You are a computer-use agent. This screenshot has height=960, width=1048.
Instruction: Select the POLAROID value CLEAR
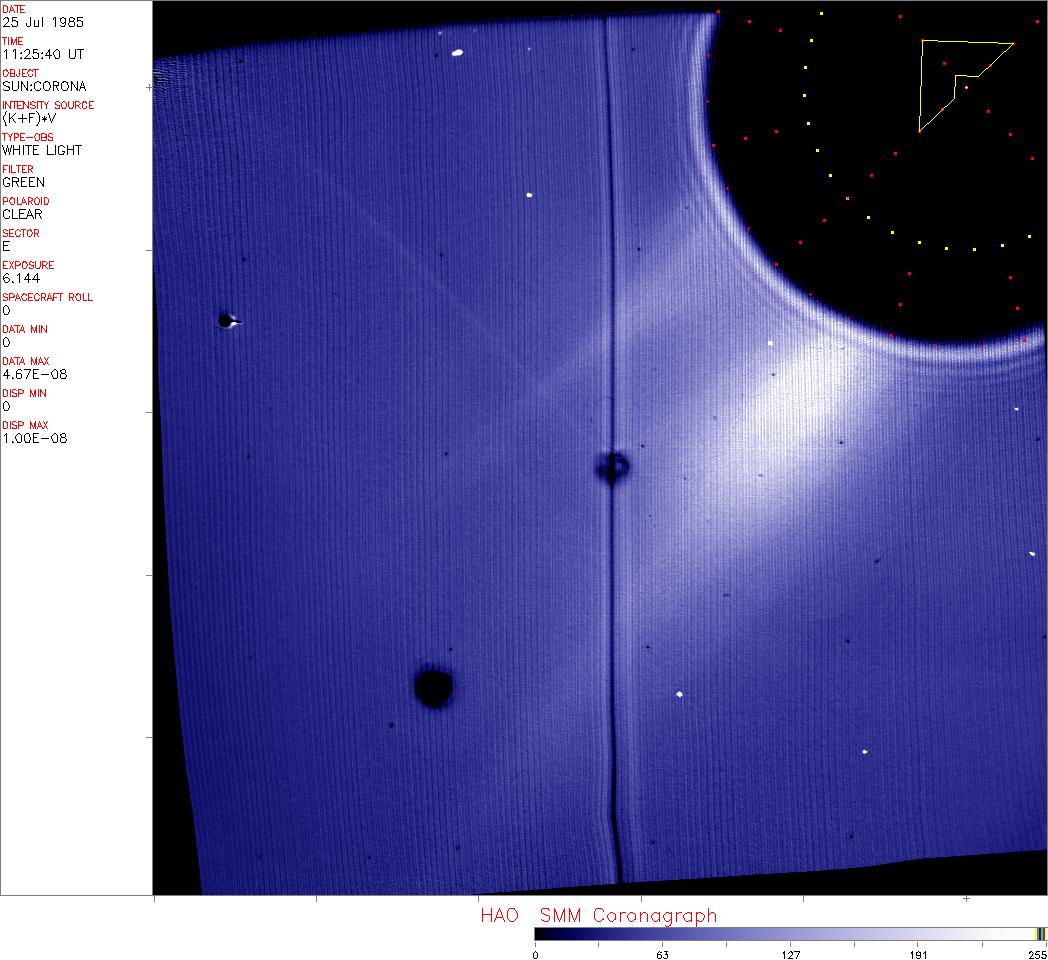pyautogui.click(x=22, y=214)
